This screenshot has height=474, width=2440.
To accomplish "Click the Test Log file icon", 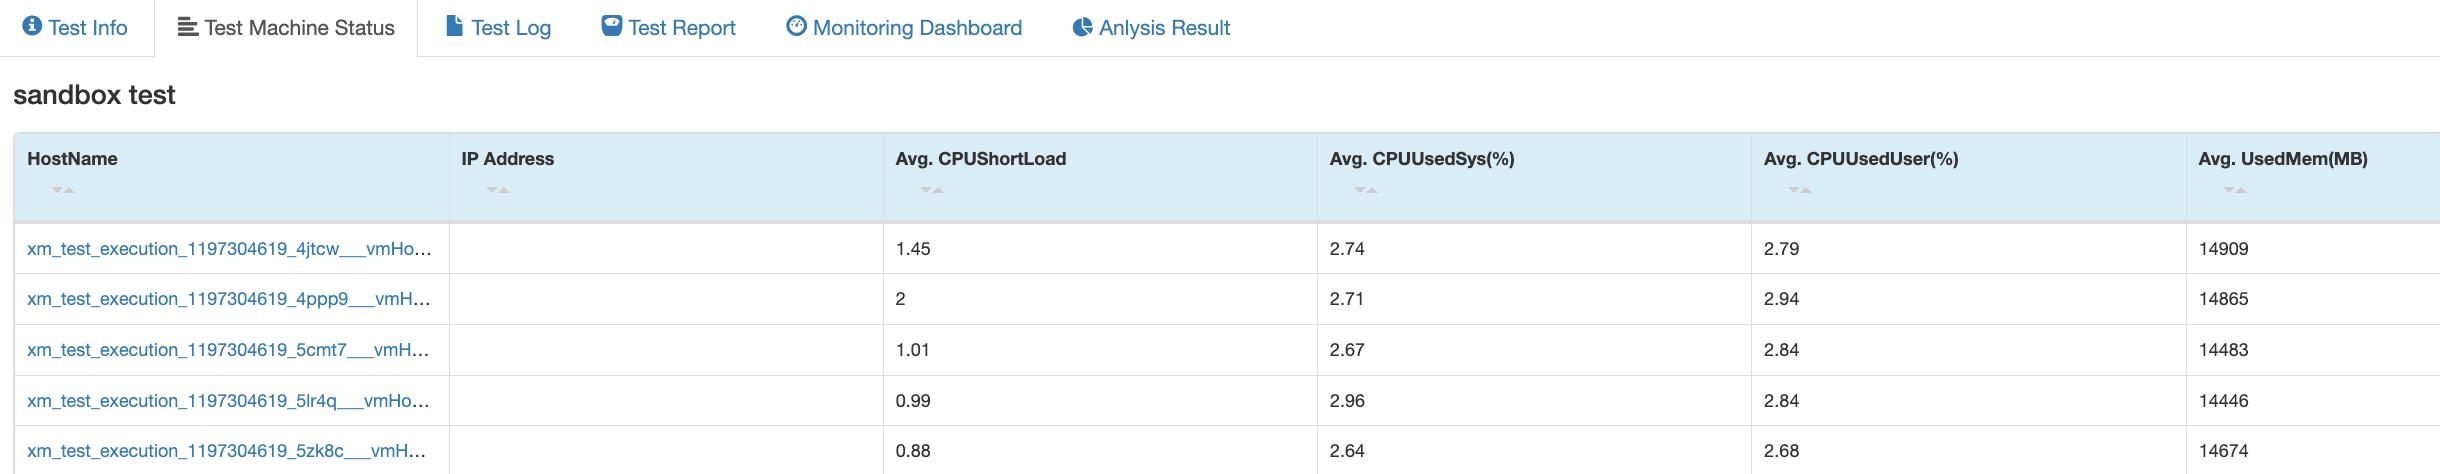I will pos(454,26).
